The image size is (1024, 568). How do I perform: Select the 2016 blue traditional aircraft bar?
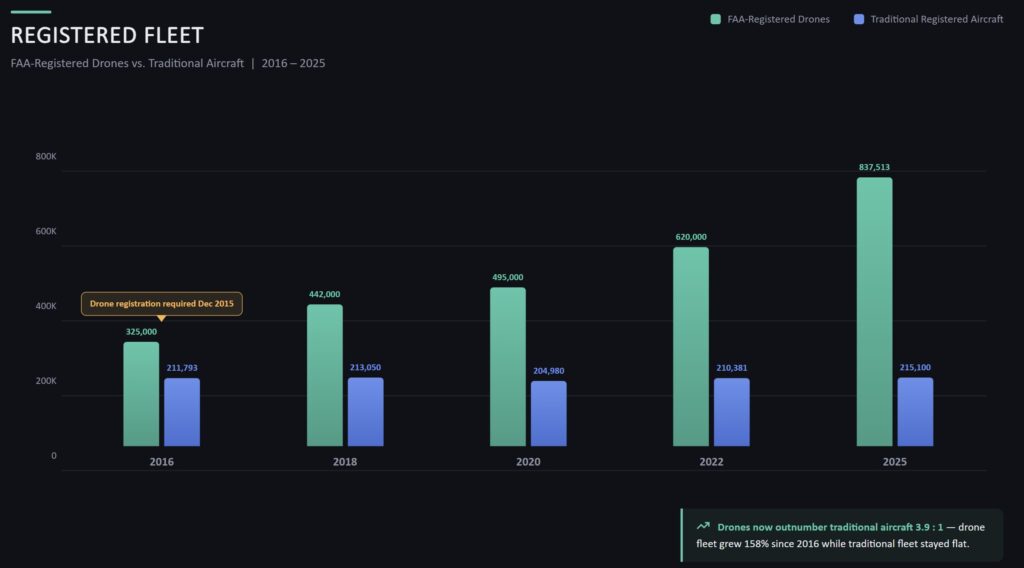point(182,412)
